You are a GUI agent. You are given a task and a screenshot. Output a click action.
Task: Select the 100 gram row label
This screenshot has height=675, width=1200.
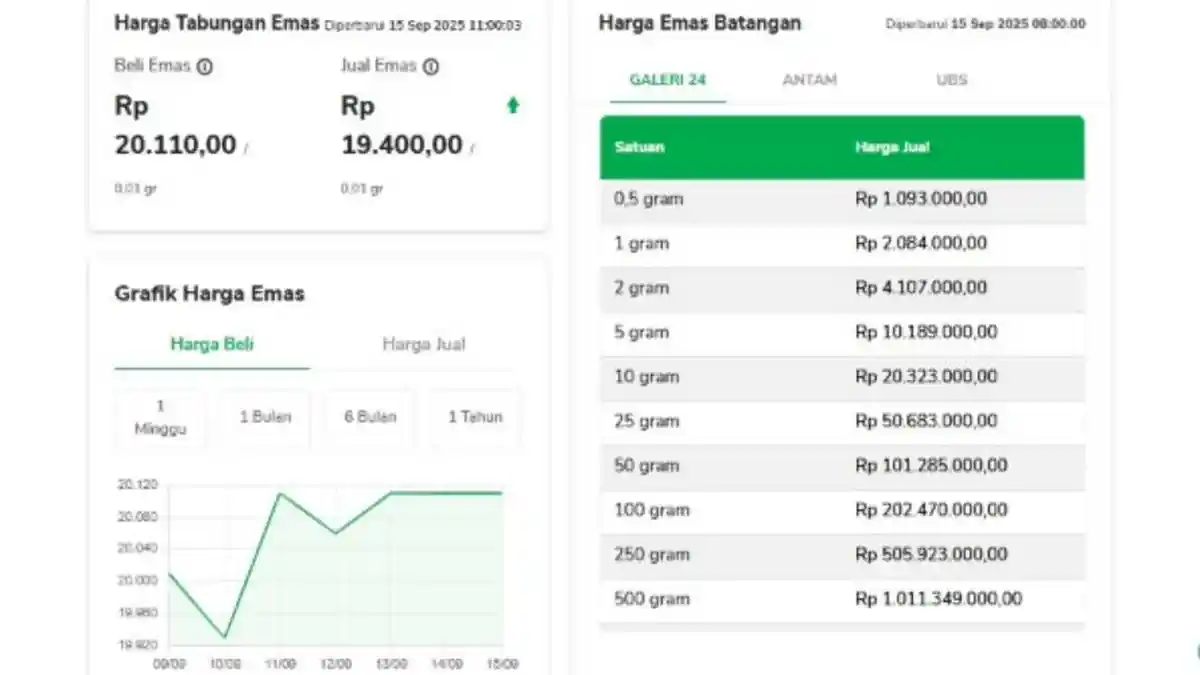652,510
